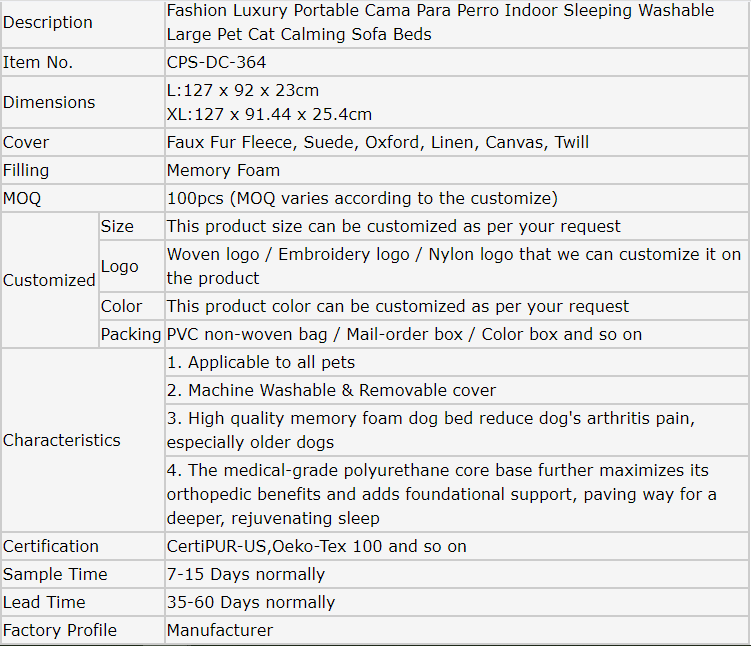Click the 100pcs MOQ value cell
The image size is (751, 646).
[362, 198]
